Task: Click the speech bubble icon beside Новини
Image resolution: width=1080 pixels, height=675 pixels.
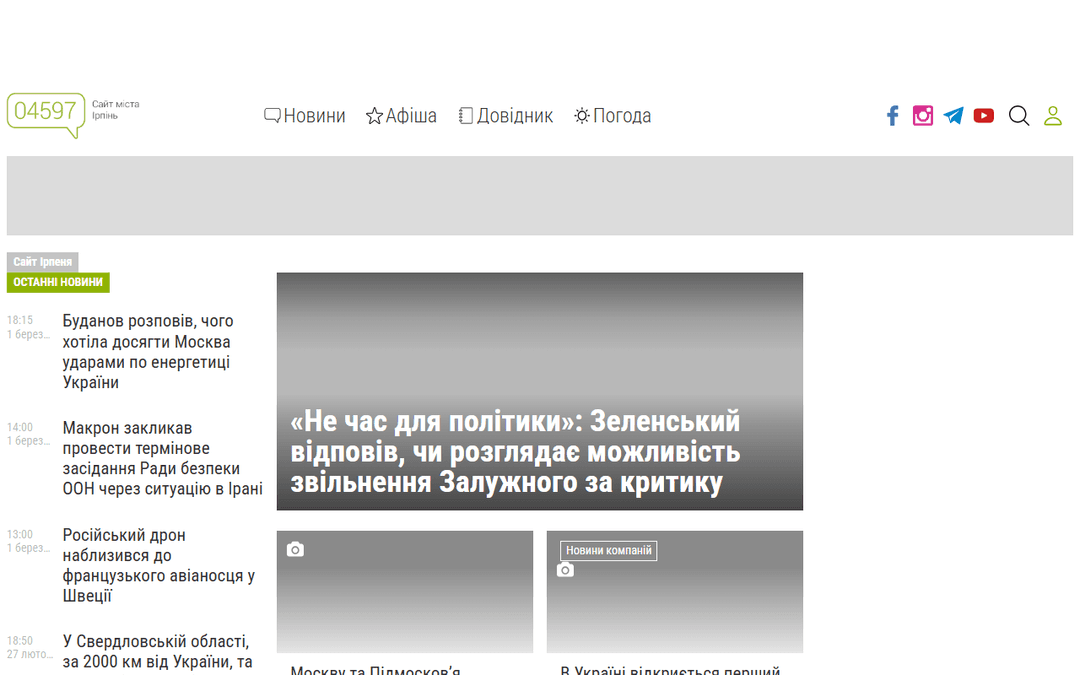Action: tap(272, 116)
